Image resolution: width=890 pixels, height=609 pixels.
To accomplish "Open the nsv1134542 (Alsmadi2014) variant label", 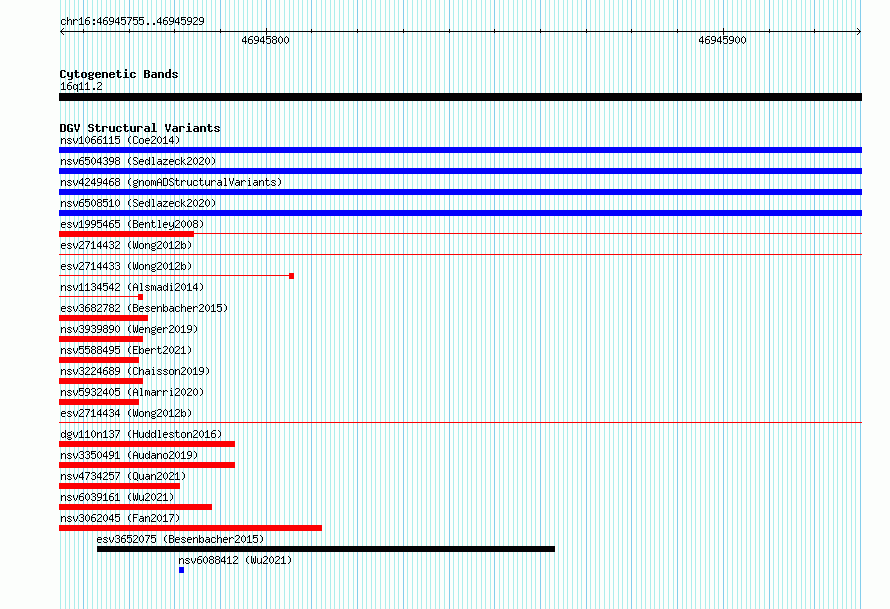I will (x=132, y=287).
